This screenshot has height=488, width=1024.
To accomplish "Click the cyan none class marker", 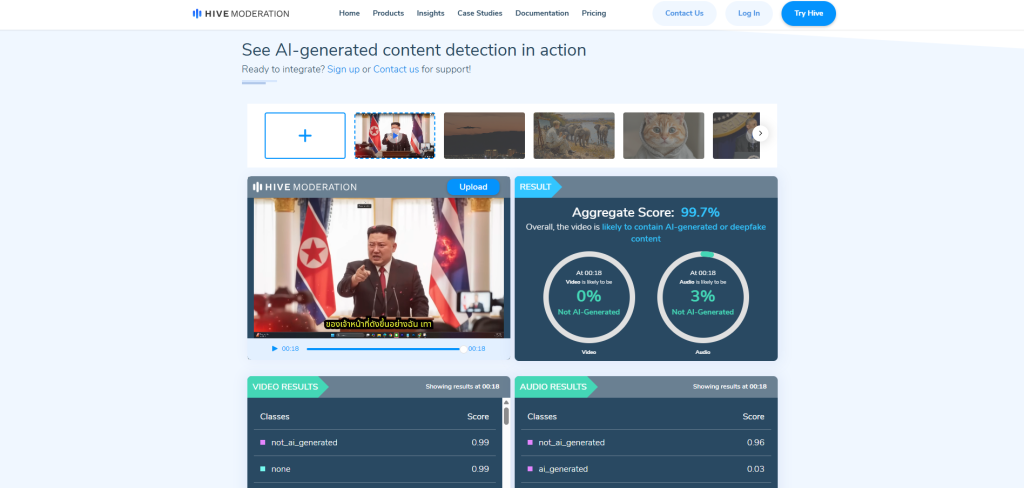I will (x=263, y=469).
